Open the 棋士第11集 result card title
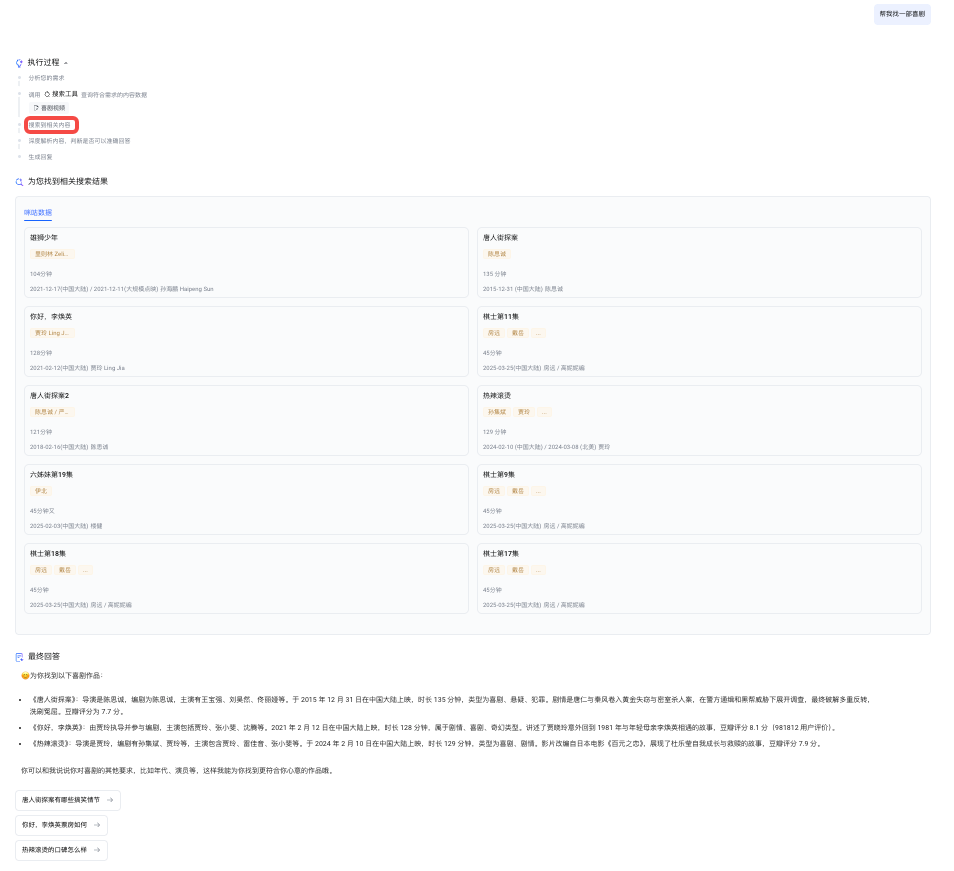The image size is (954, 871). [x=501, y=317]
